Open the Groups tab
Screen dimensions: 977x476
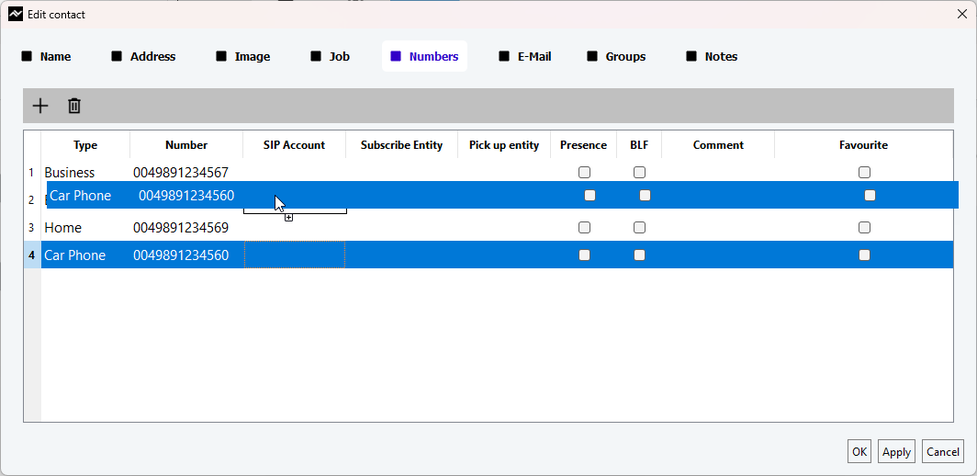(617, 57)
